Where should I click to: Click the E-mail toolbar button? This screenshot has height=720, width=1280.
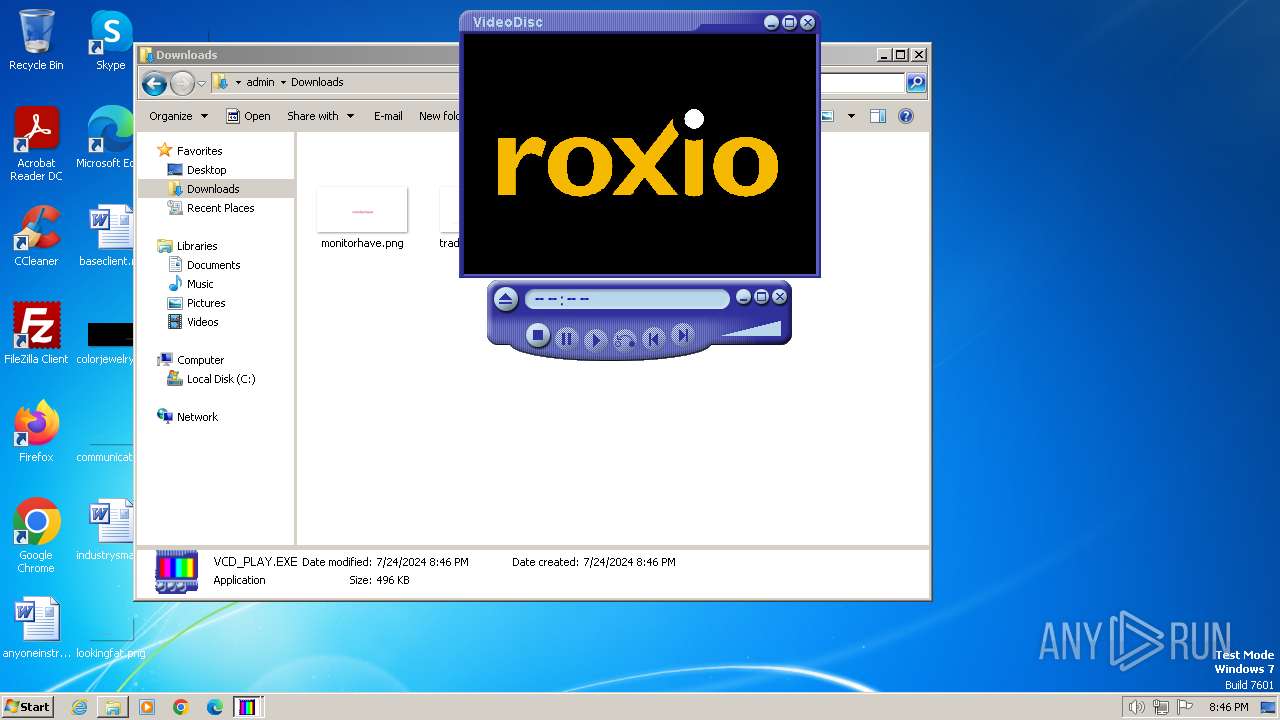[x=388, y=116]
